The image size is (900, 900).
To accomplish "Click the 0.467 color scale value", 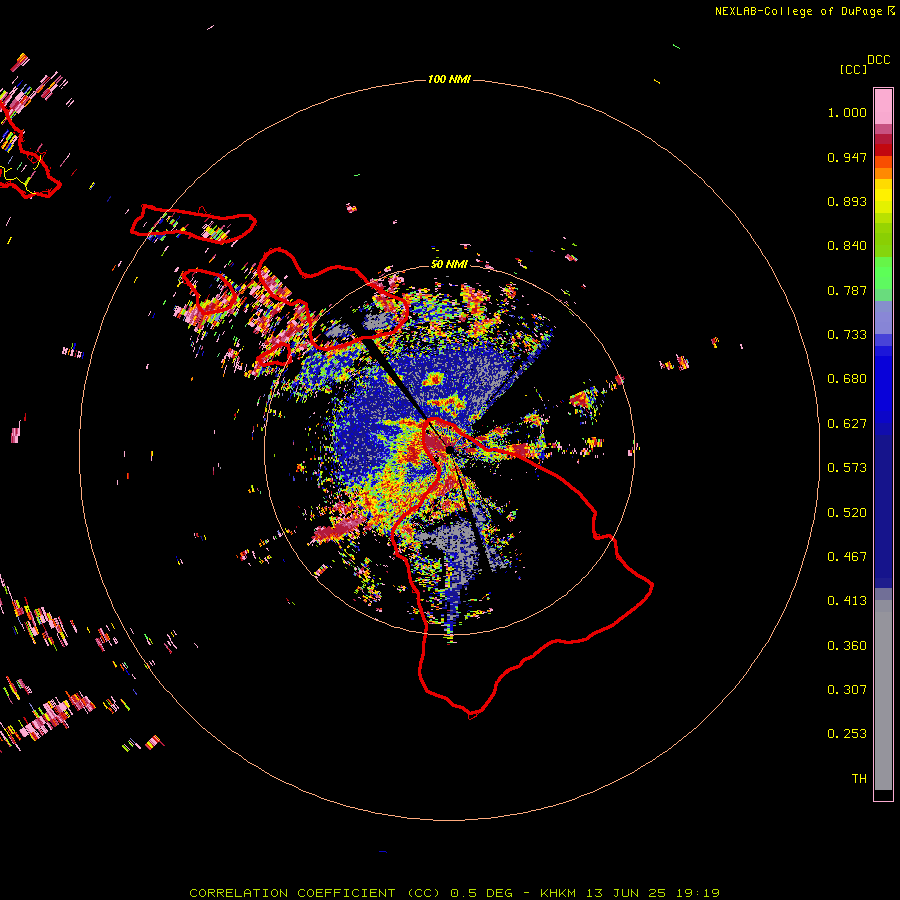I will point(847,557).
